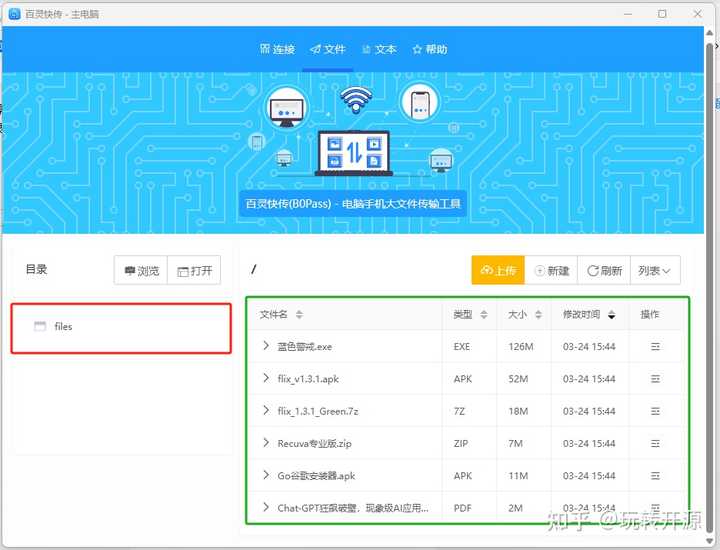Click file name Recuva专业版.zip

click(x=315, y=443)
